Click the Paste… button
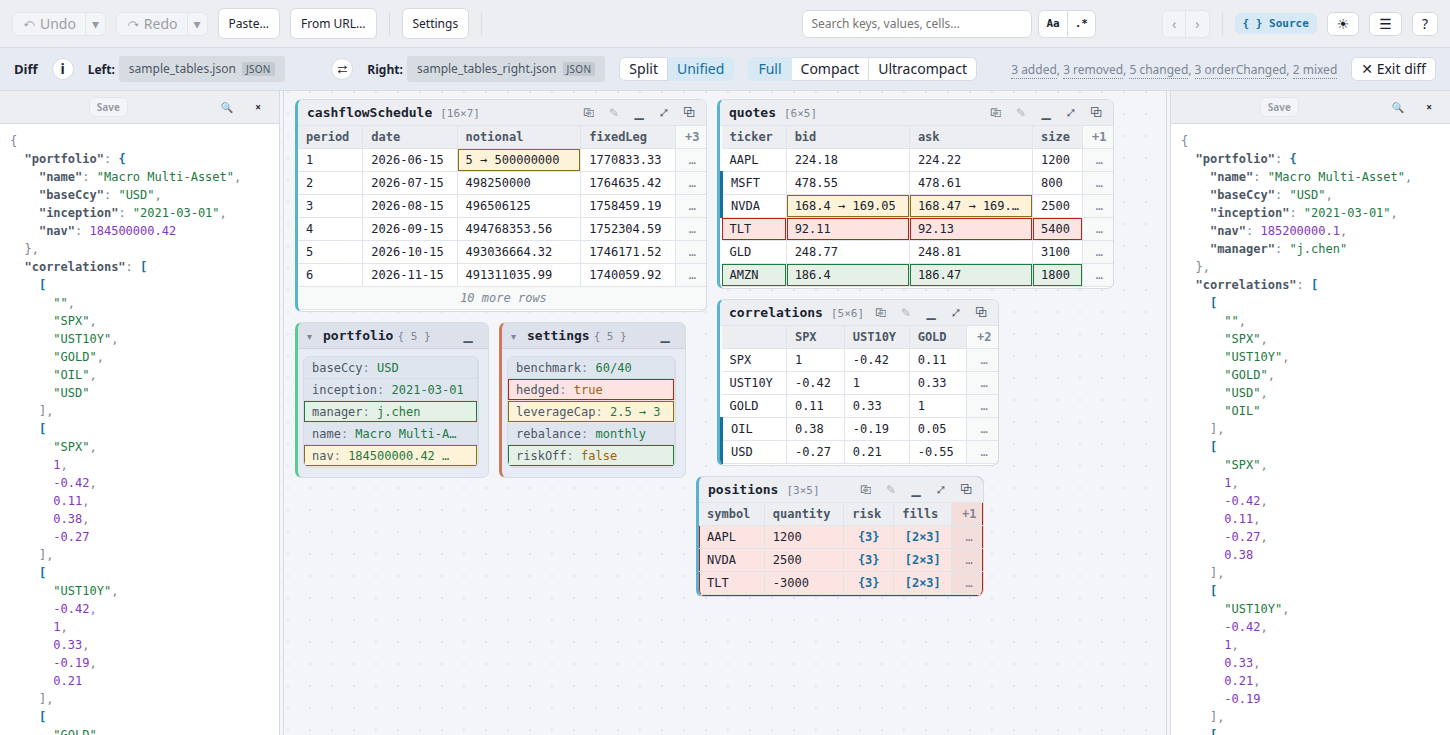 249,24
